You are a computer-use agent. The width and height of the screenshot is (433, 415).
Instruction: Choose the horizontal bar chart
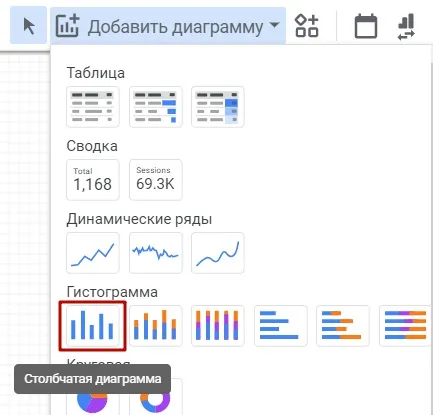pyautogui.click(x=281, y=326)
